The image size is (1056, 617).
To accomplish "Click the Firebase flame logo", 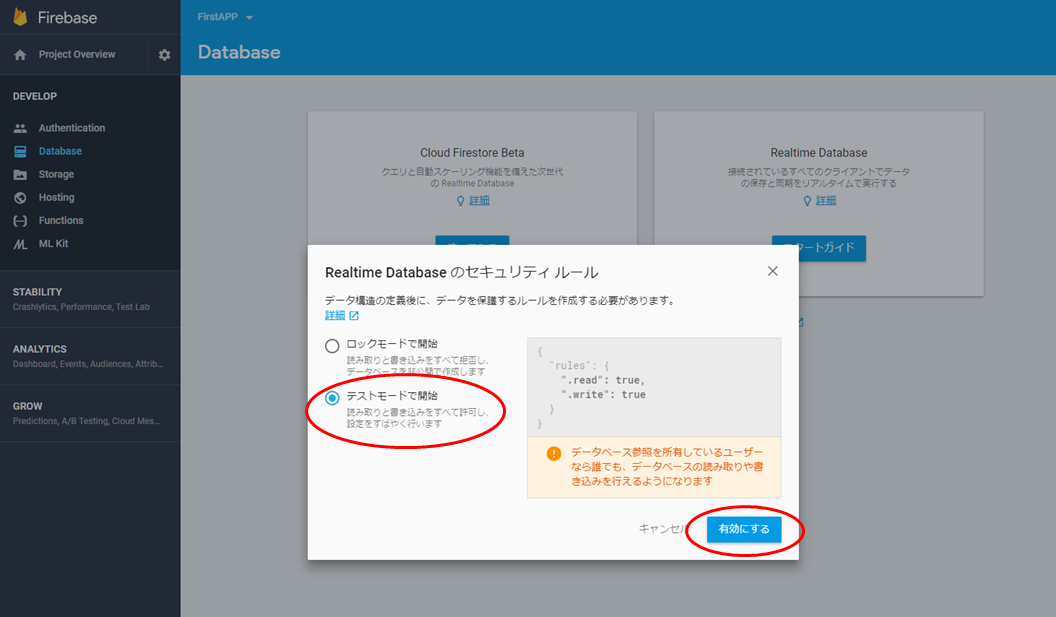I will coord(20,17).
